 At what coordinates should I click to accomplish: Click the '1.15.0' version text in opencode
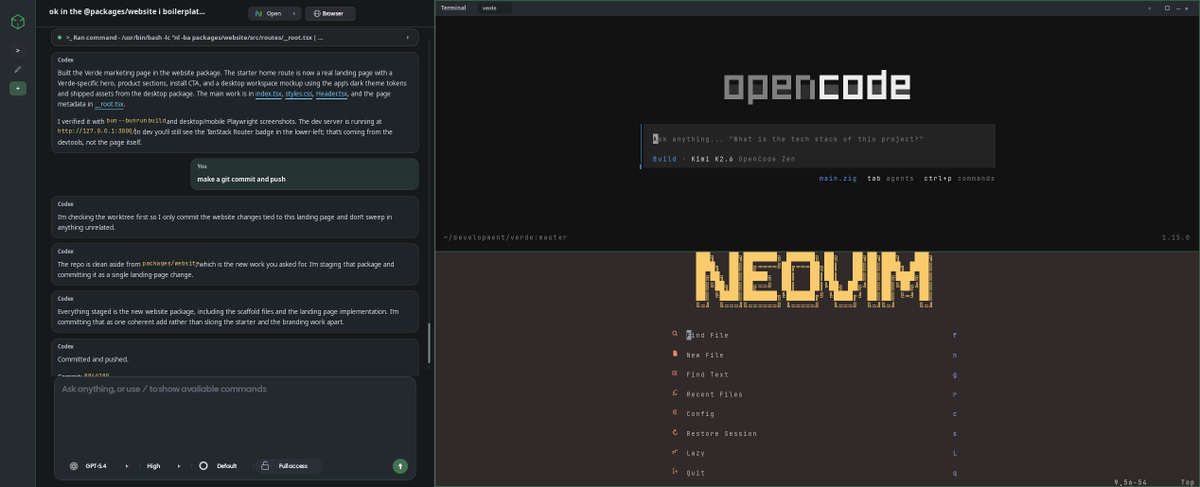(x=1176, y=237)
